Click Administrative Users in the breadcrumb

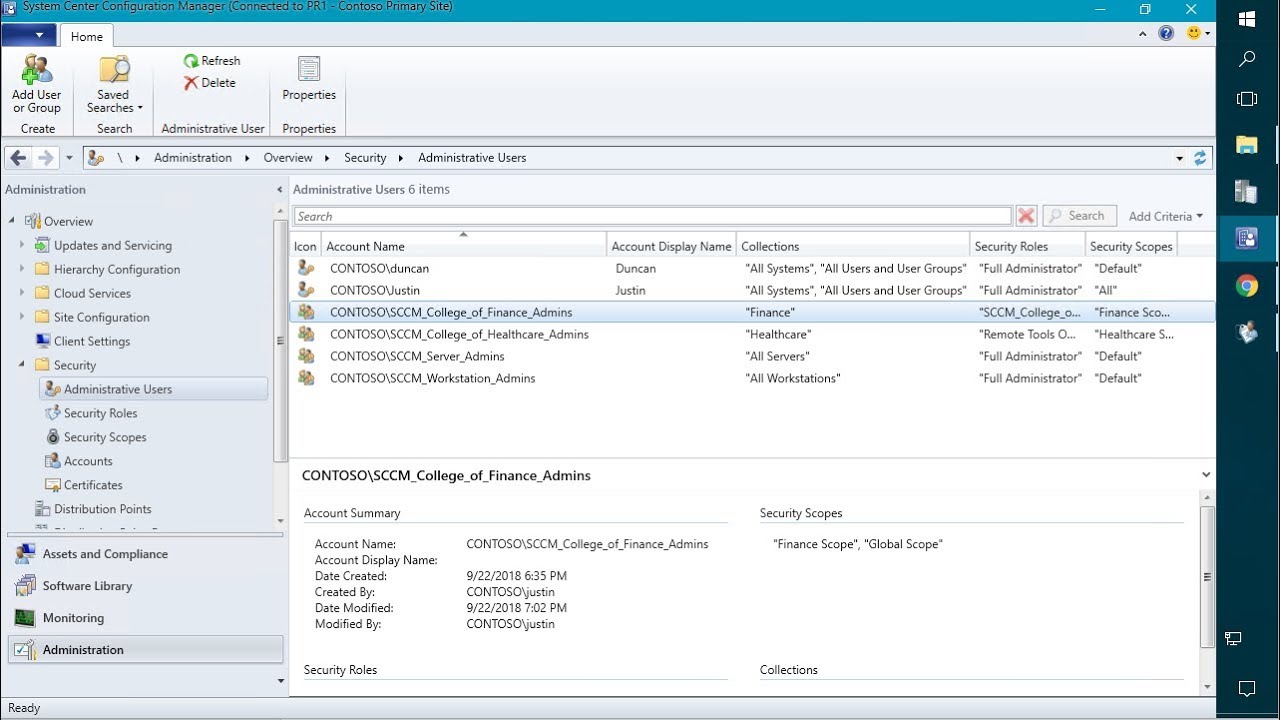click(x=472, y=158)
